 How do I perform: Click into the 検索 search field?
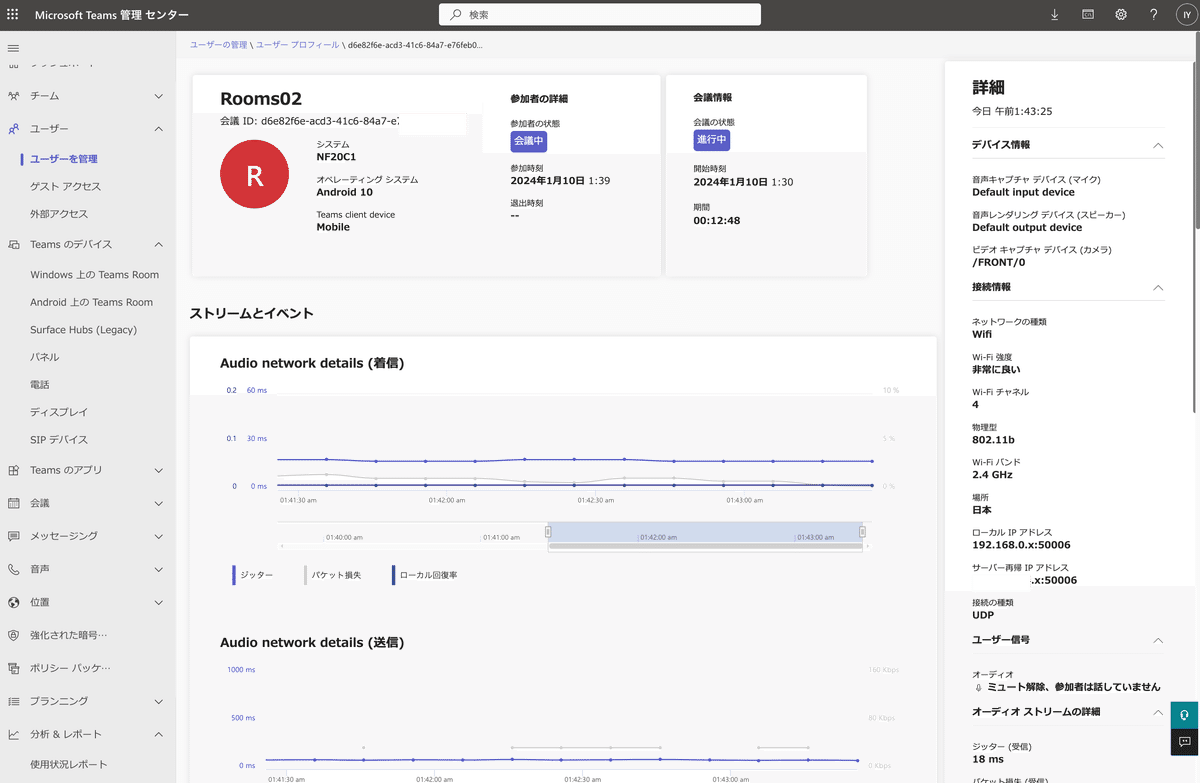600,15
